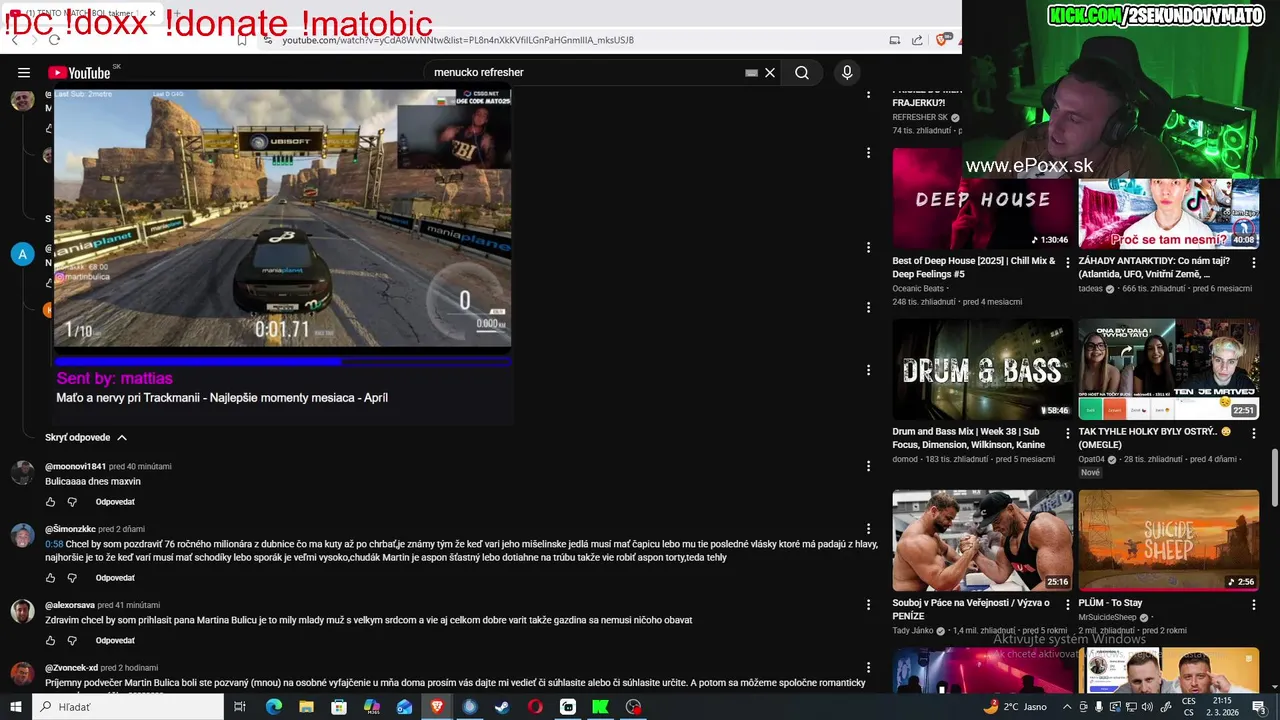
Task: Open Microsoft Store from the taskbar
Action: click(339, 707)
